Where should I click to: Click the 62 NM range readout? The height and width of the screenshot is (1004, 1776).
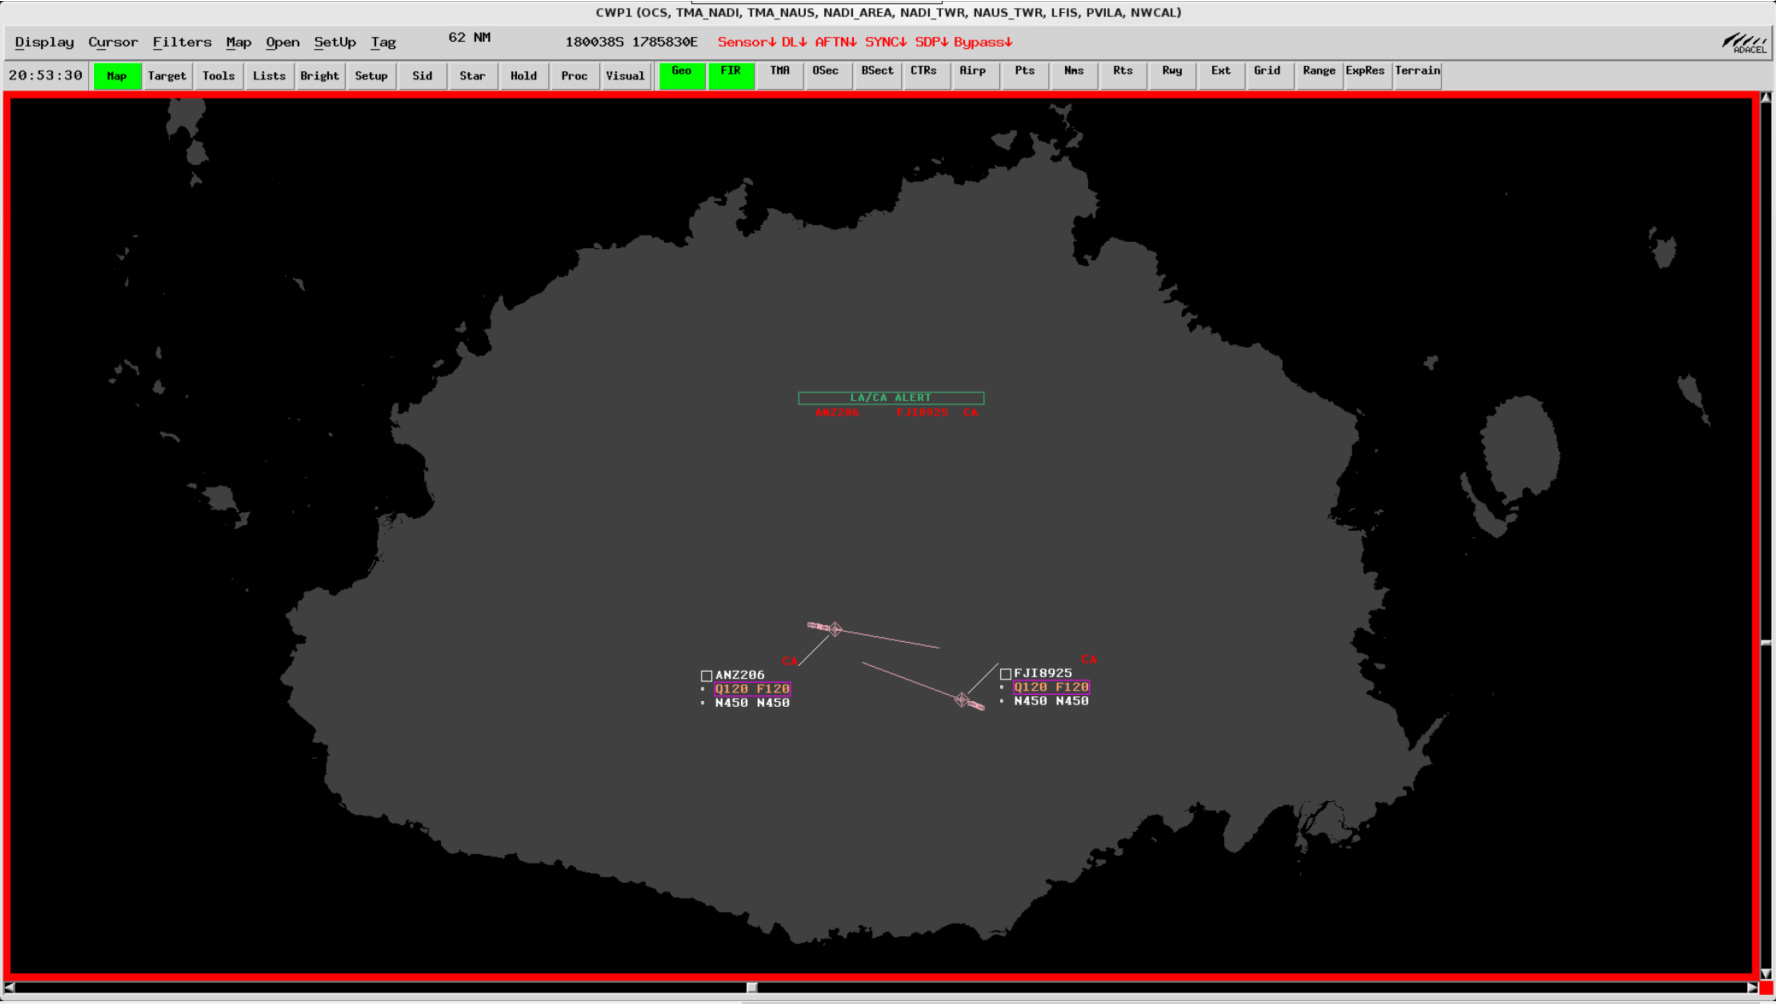click(x=469, y=38)
